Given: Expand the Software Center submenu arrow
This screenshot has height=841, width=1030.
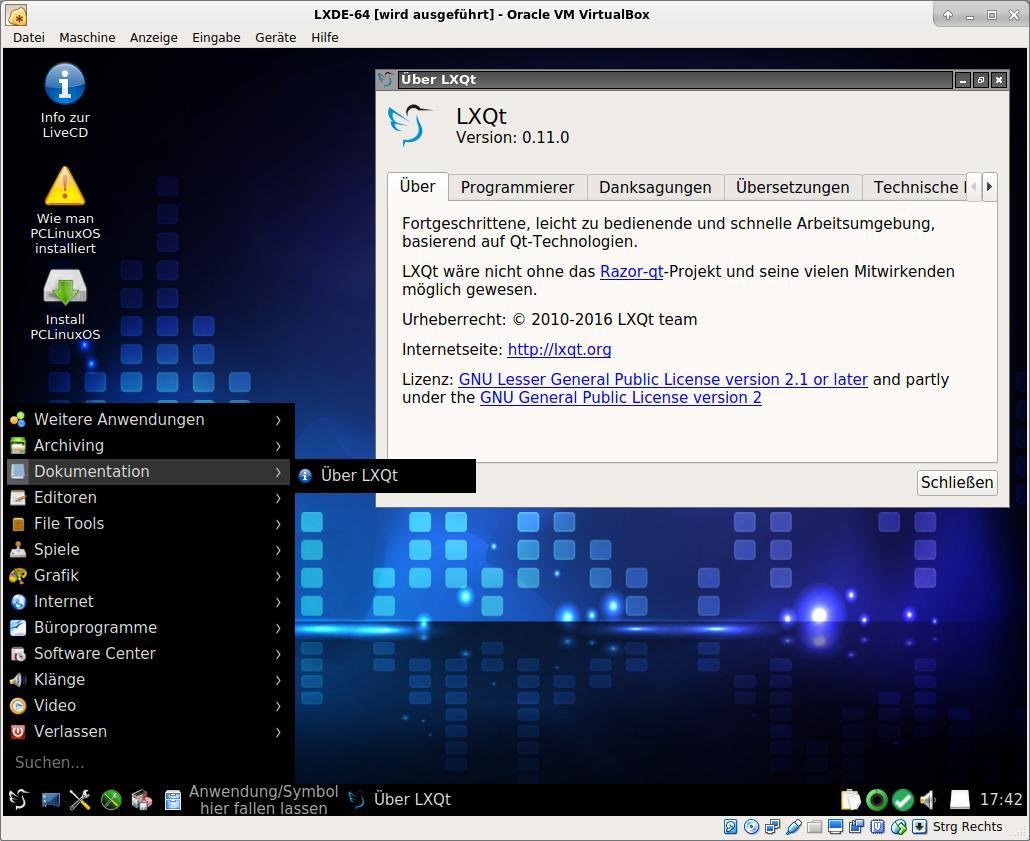Looking at the screenshot, I should click(279, 654).
